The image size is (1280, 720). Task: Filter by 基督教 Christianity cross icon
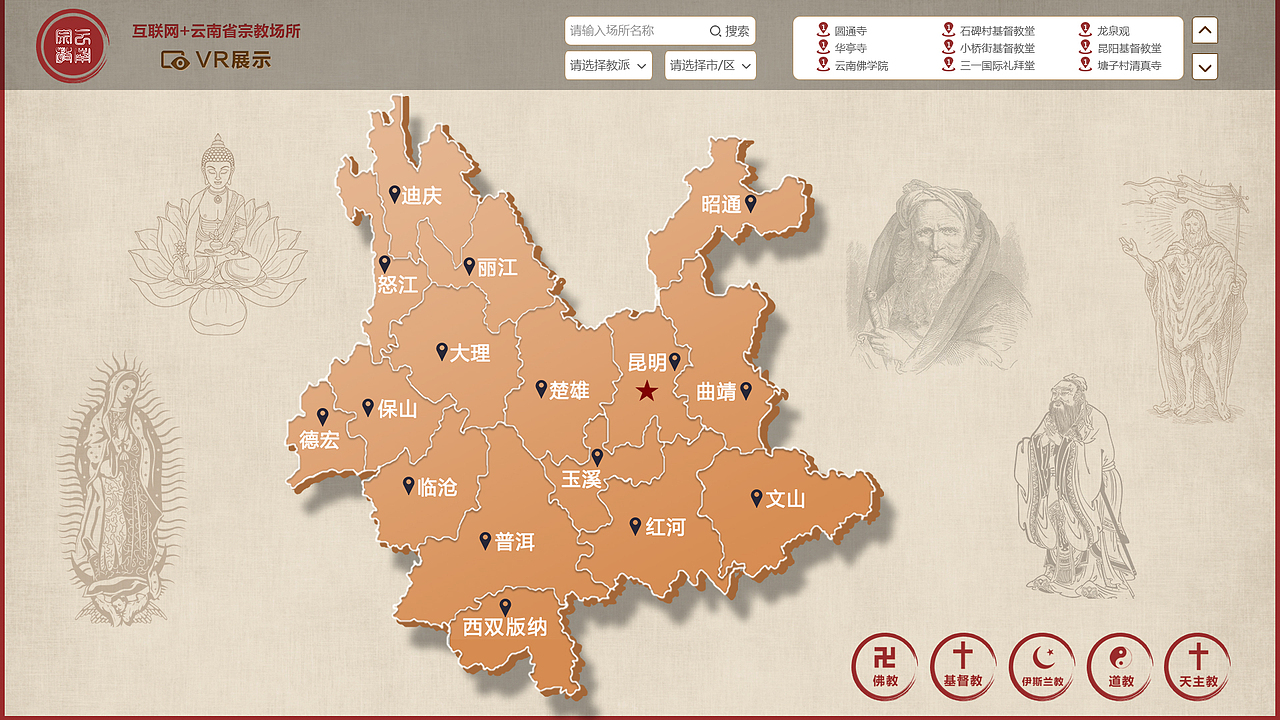pyautogui.click(x=963, y=666)
